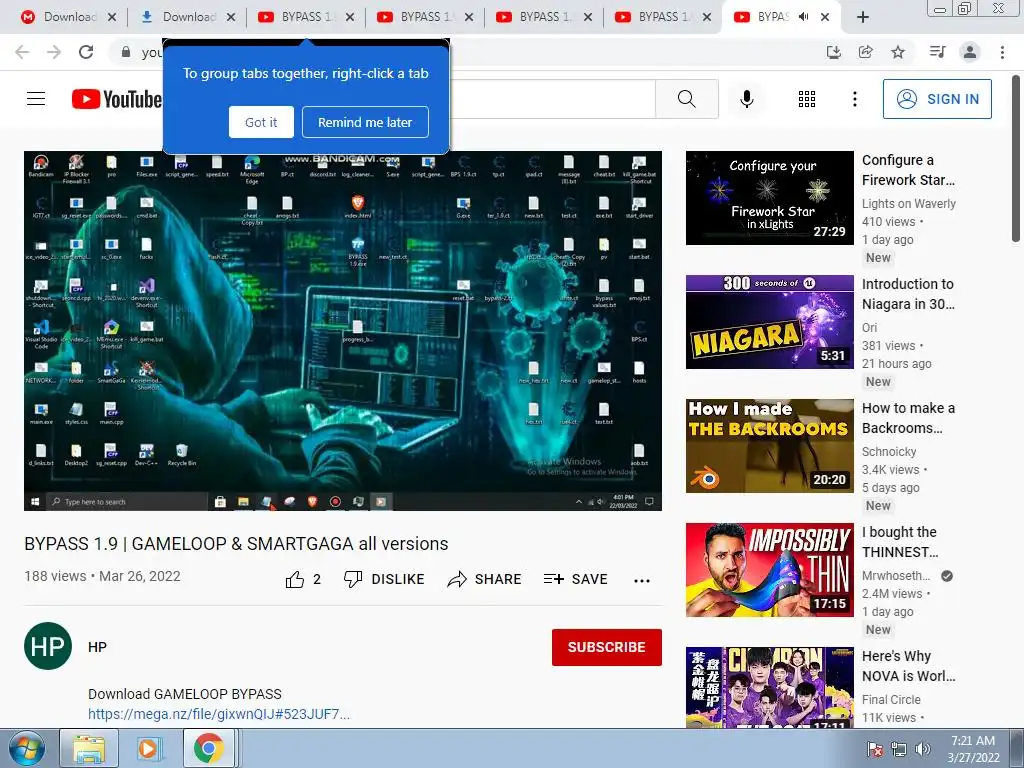Open Impossibly Thin video thumbnail
This screenshot has height=768, width=1024.
[x=769, y=570]
